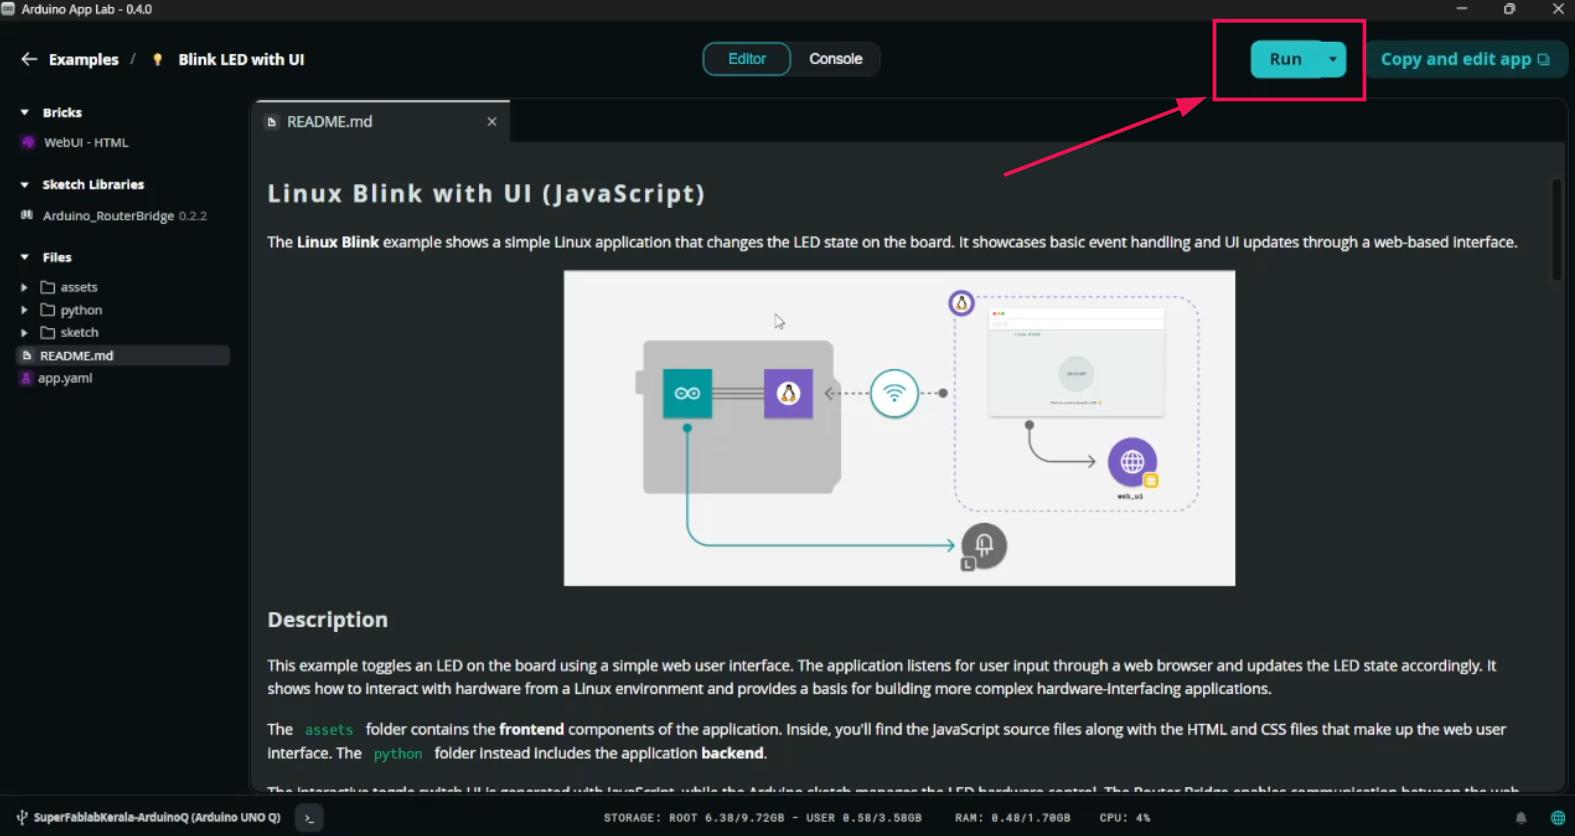Collapse the Bricks section
The width and height of the screenshot is (1575, 836).
click(x=25, y=113)
